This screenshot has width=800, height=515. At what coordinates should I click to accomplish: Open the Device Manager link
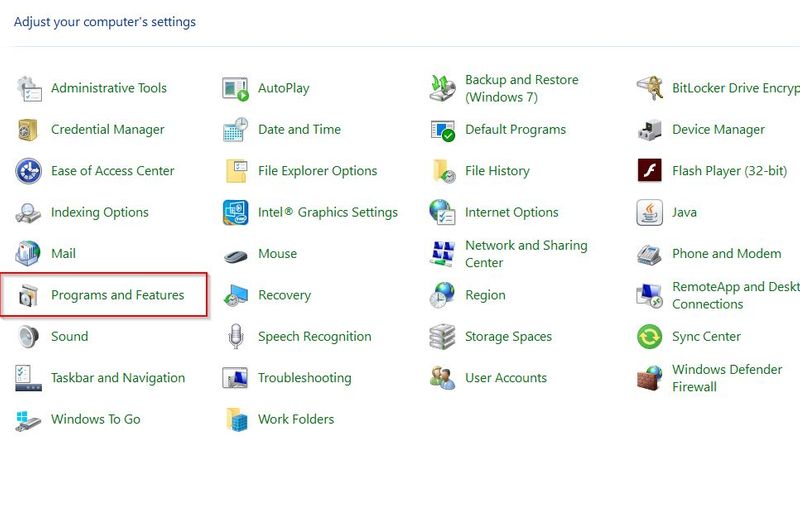[718, 130]
